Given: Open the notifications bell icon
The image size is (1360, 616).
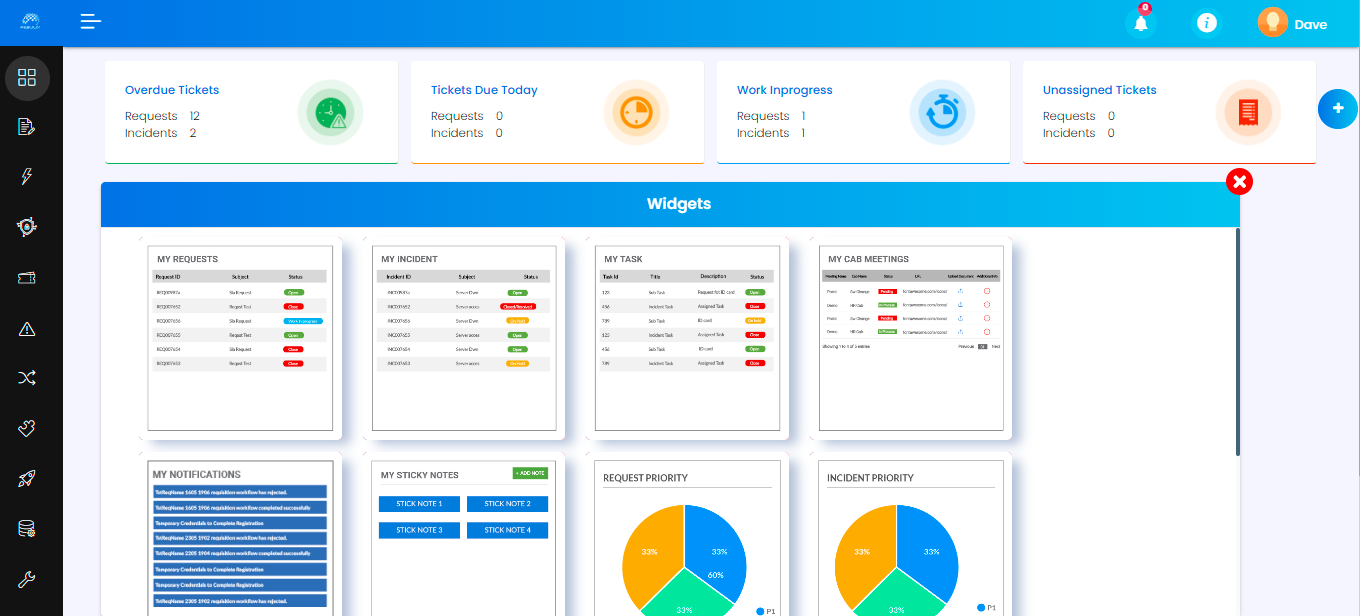Looking at the screenshot, I should pyautogui.click(x=1140, y=24).
